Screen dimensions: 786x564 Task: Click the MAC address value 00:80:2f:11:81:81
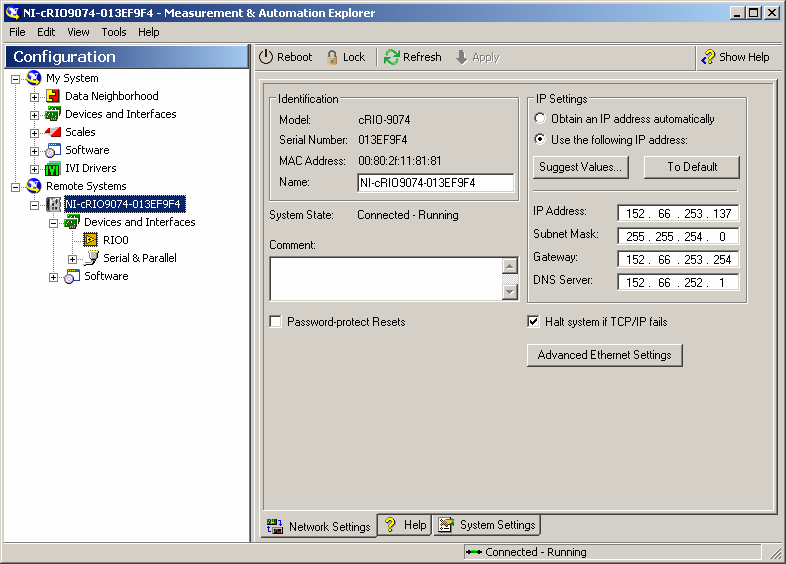(x=400, y=161)
